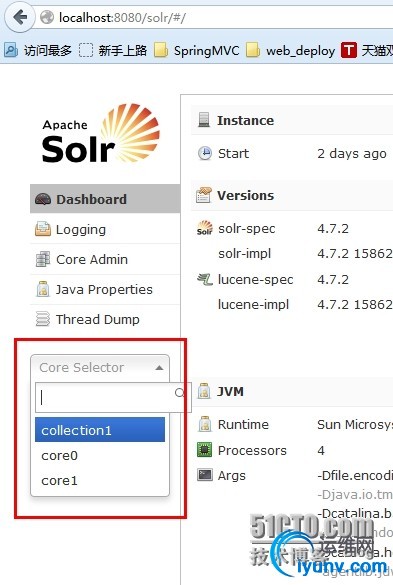Click the Core Admin server icon
The width and height of the screenshot is (393, 585).
(43, 259)
